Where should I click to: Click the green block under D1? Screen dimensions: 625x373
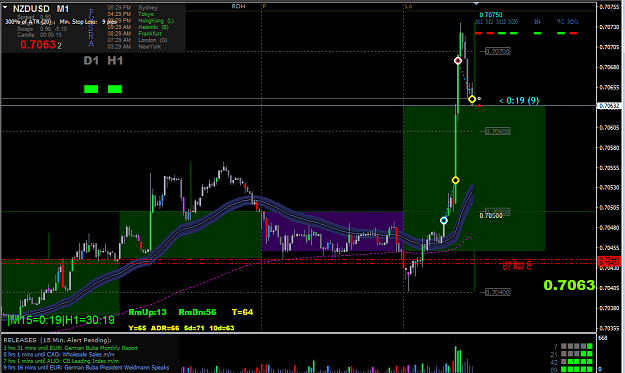click(91, 89)
